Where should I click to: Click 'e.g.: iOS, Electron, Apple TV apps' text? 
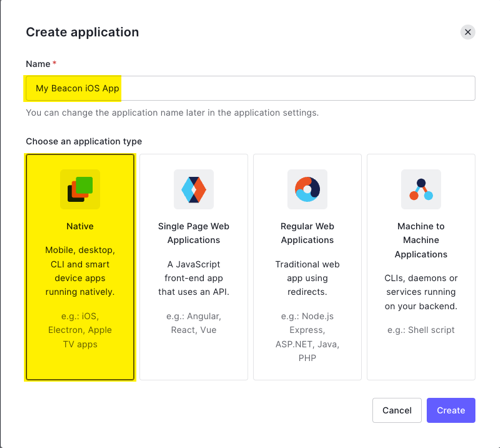point(80,330)
